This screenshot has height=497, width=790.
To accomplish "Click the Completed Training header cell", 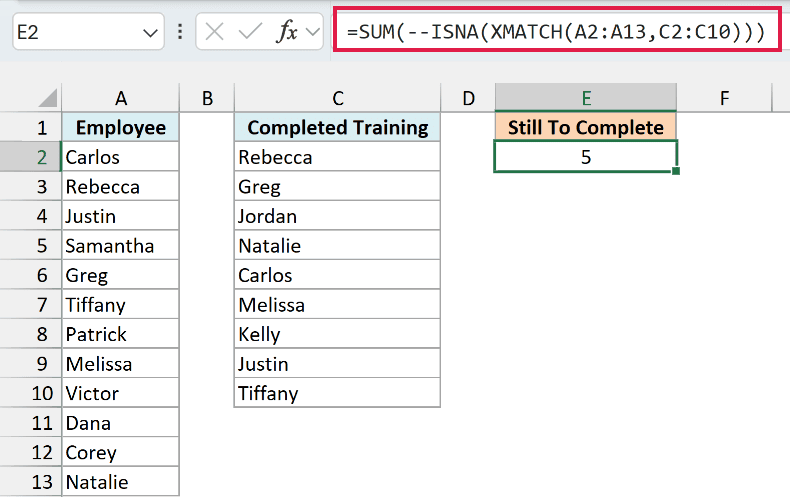I will click(338, 127).
